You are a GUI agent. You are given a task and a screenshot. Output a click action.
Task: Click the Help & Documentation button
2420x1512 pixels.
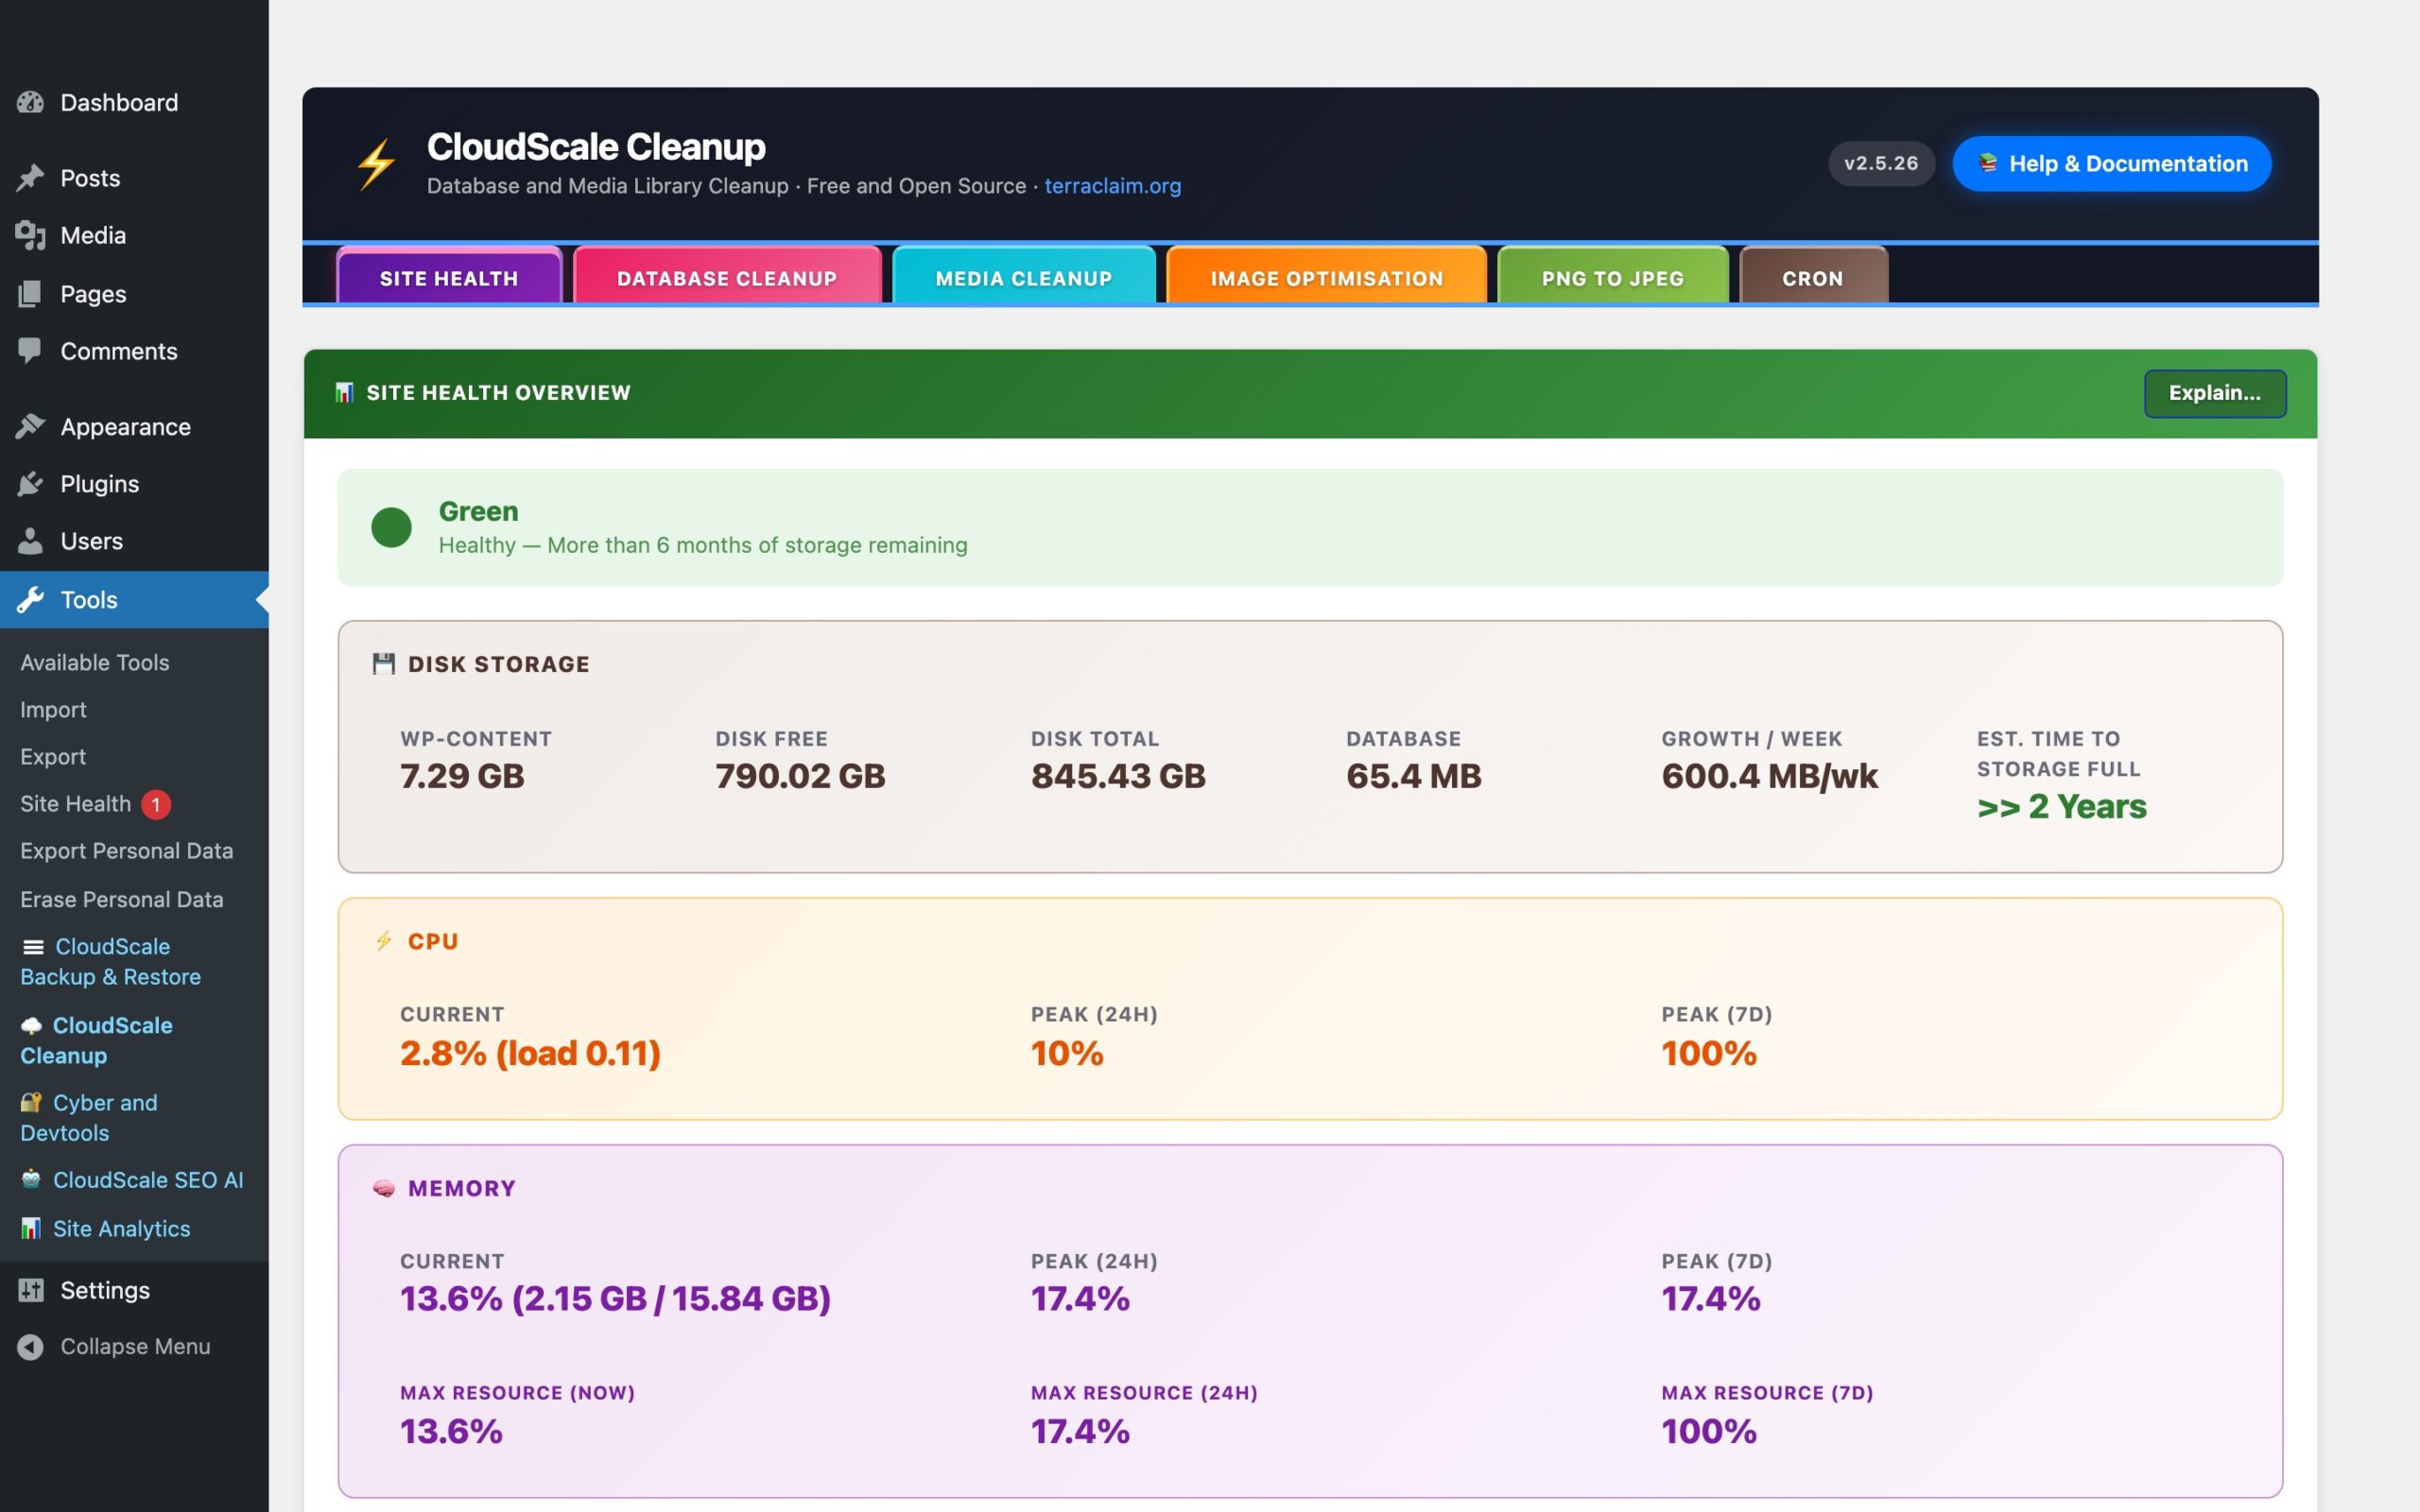click(2111, 163)
